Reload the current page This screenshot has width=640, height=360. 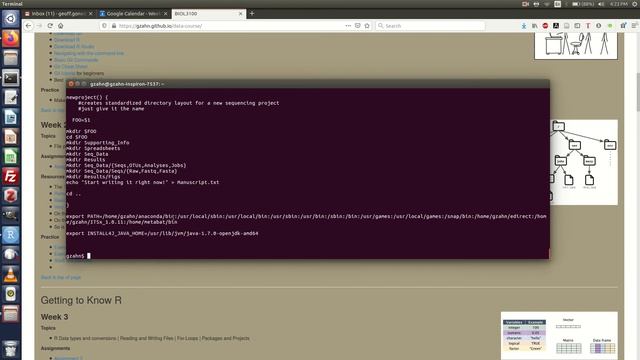[x=50, y=26]
